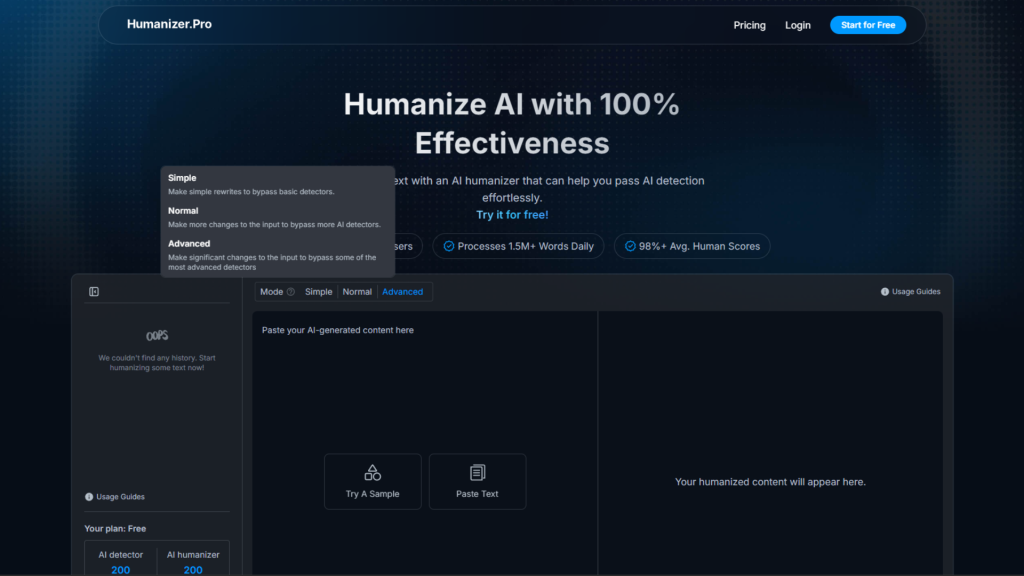Image resolution: width=1024 pixels, height=576 pixels.
Task: Click the Mode help question mark
Action: tap(289, 291)
